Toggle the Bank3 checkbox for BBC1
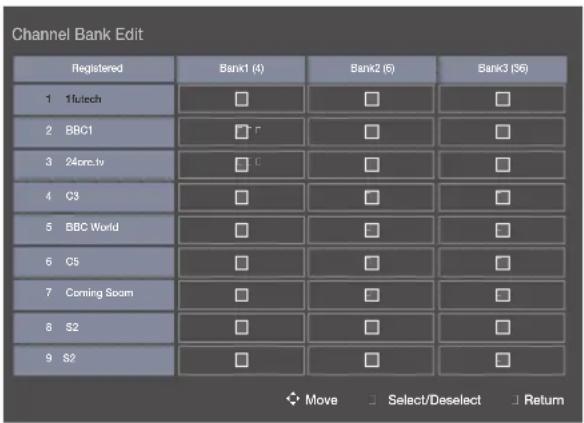Viewport: 584px width, 423px height. click(503, 132)
